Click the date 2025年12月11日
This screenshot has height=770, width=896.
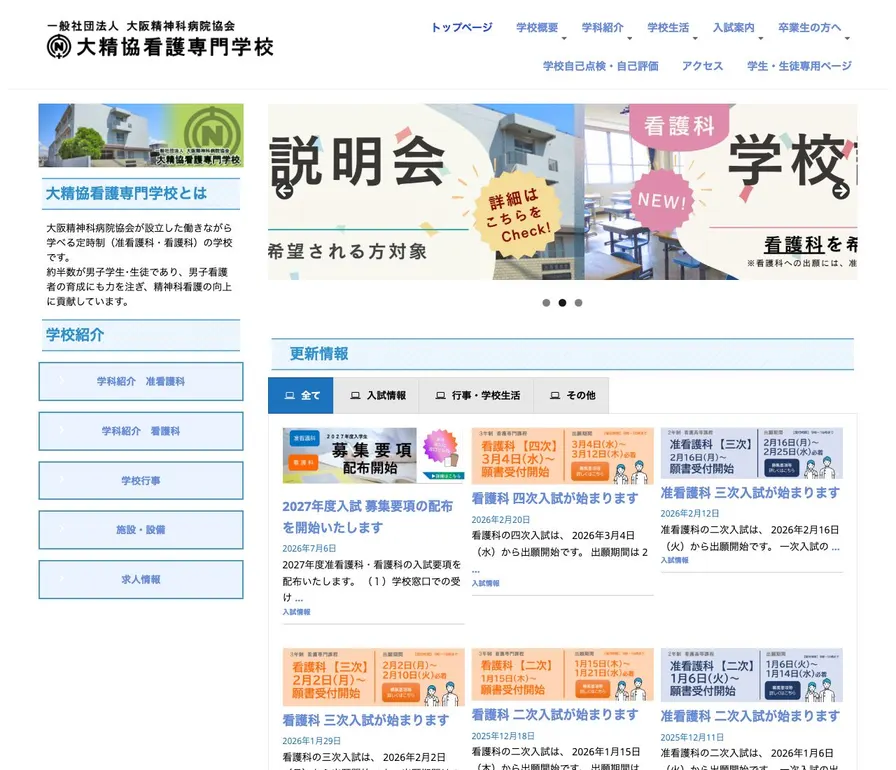[692, 737]
